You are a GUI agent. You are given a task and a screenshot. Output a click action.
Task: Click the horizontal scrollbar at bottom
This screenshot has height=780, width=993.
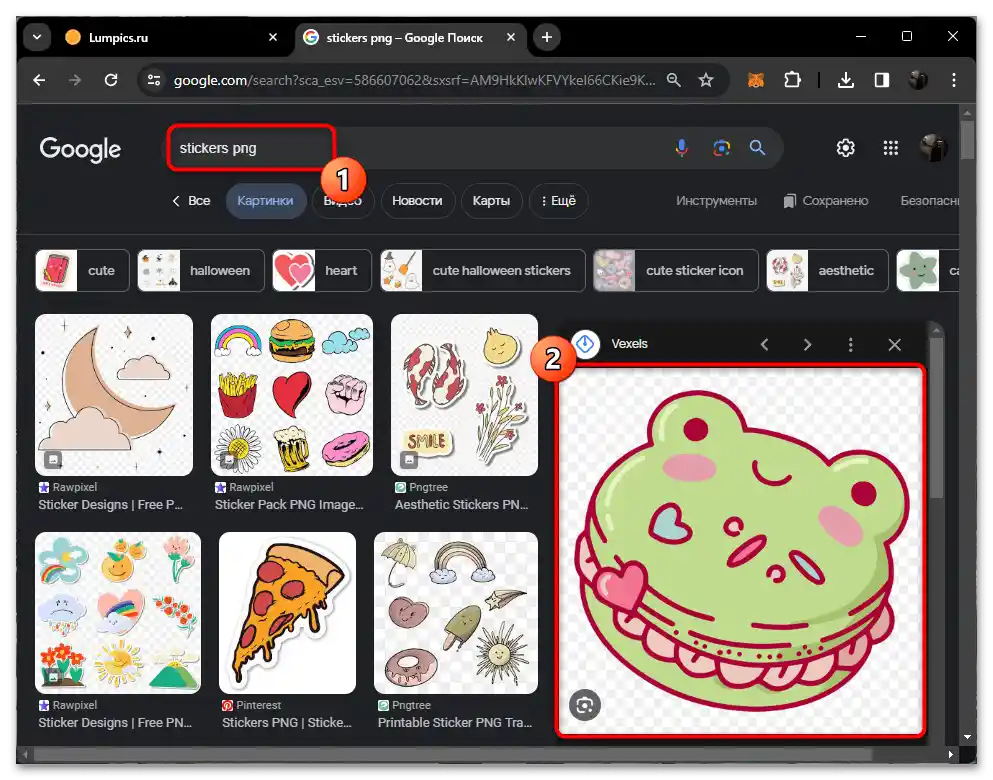[x=452, y=754]
